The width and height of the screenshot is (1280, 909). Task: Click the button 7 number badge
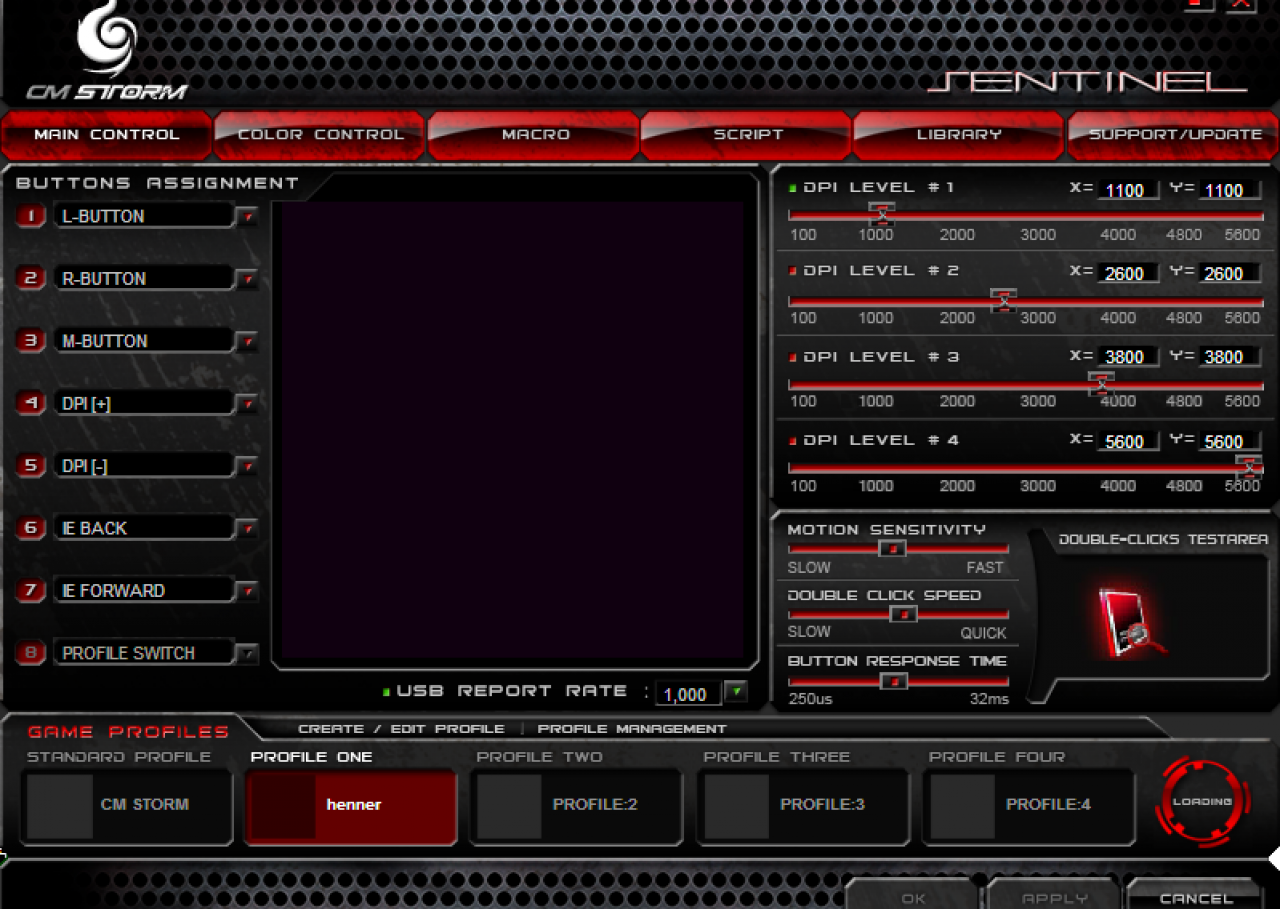(31, 590)
